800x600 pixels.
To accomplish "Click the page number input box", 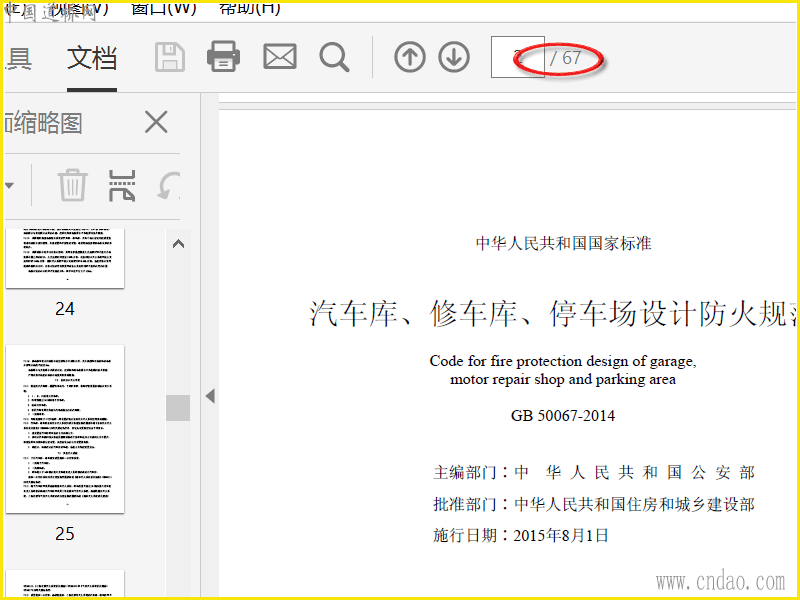I will [x=517, y=57].
